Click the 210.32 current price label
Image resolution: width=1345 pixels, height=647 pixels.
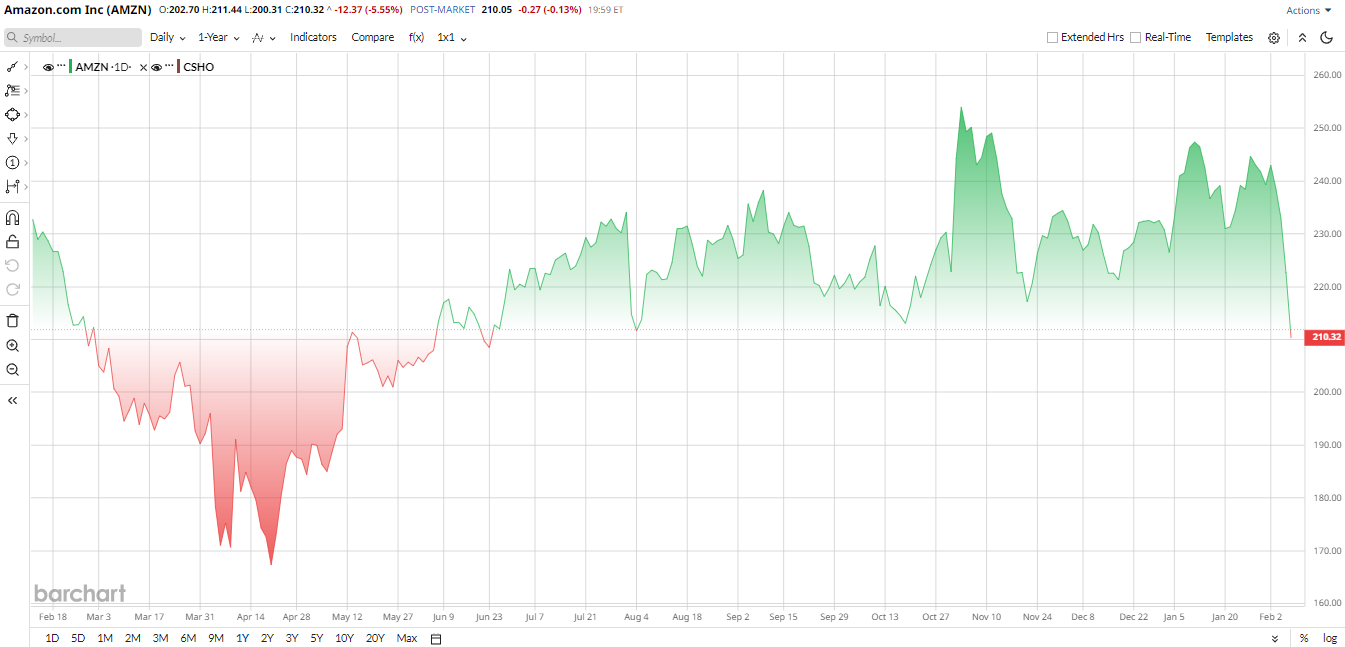[1325, 338]
